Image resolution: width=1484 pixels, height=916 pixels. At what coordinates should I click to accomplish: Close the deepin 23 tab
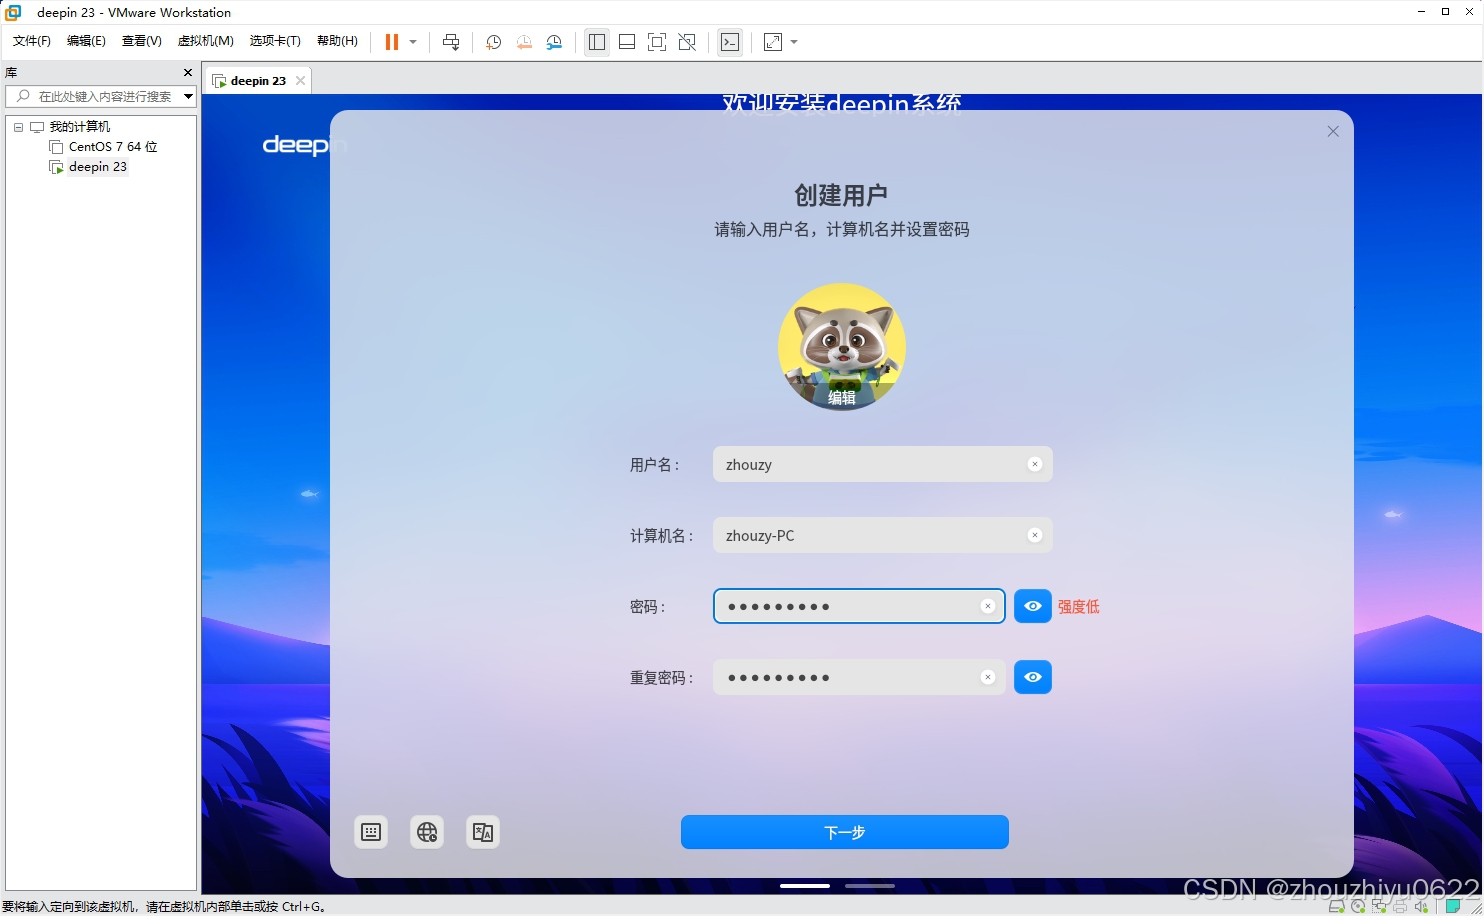click(300, 81)
